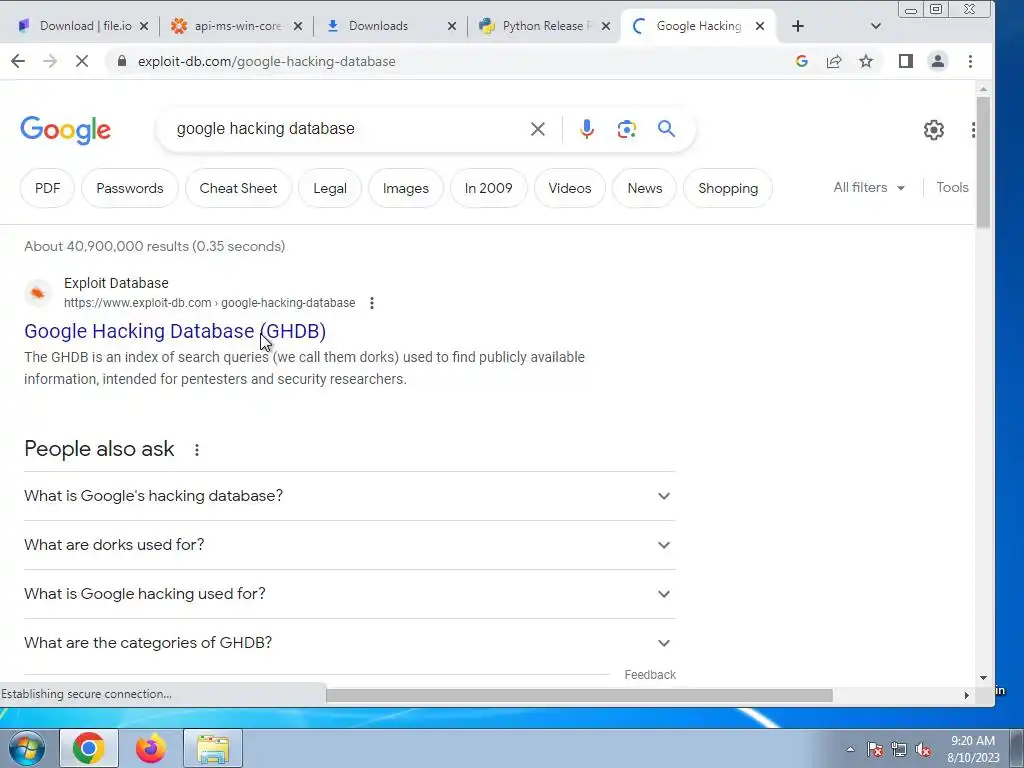The image size is (1024, 768).
Task: Switch to Images results
Action: (406, 188)
